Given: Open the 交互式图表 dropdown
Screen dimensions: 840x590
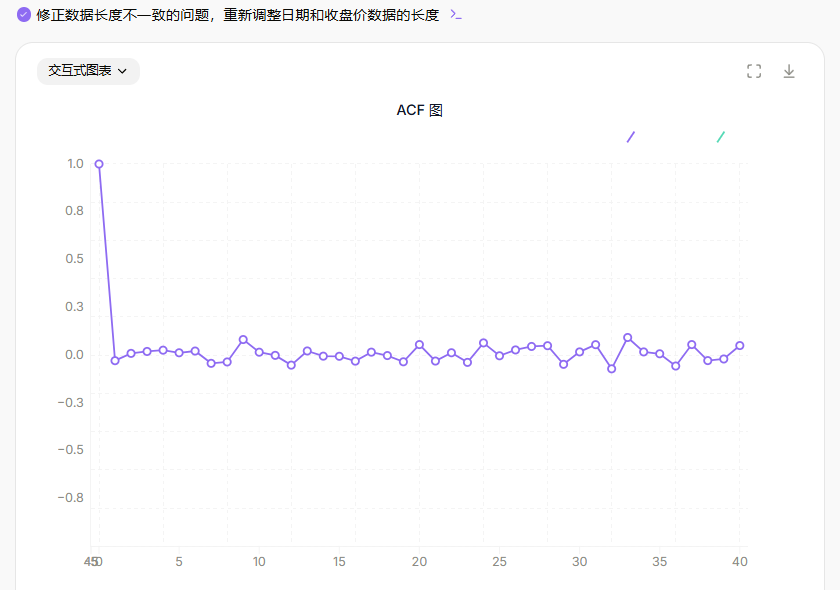Looking at the screenshot, I should 88,71.
